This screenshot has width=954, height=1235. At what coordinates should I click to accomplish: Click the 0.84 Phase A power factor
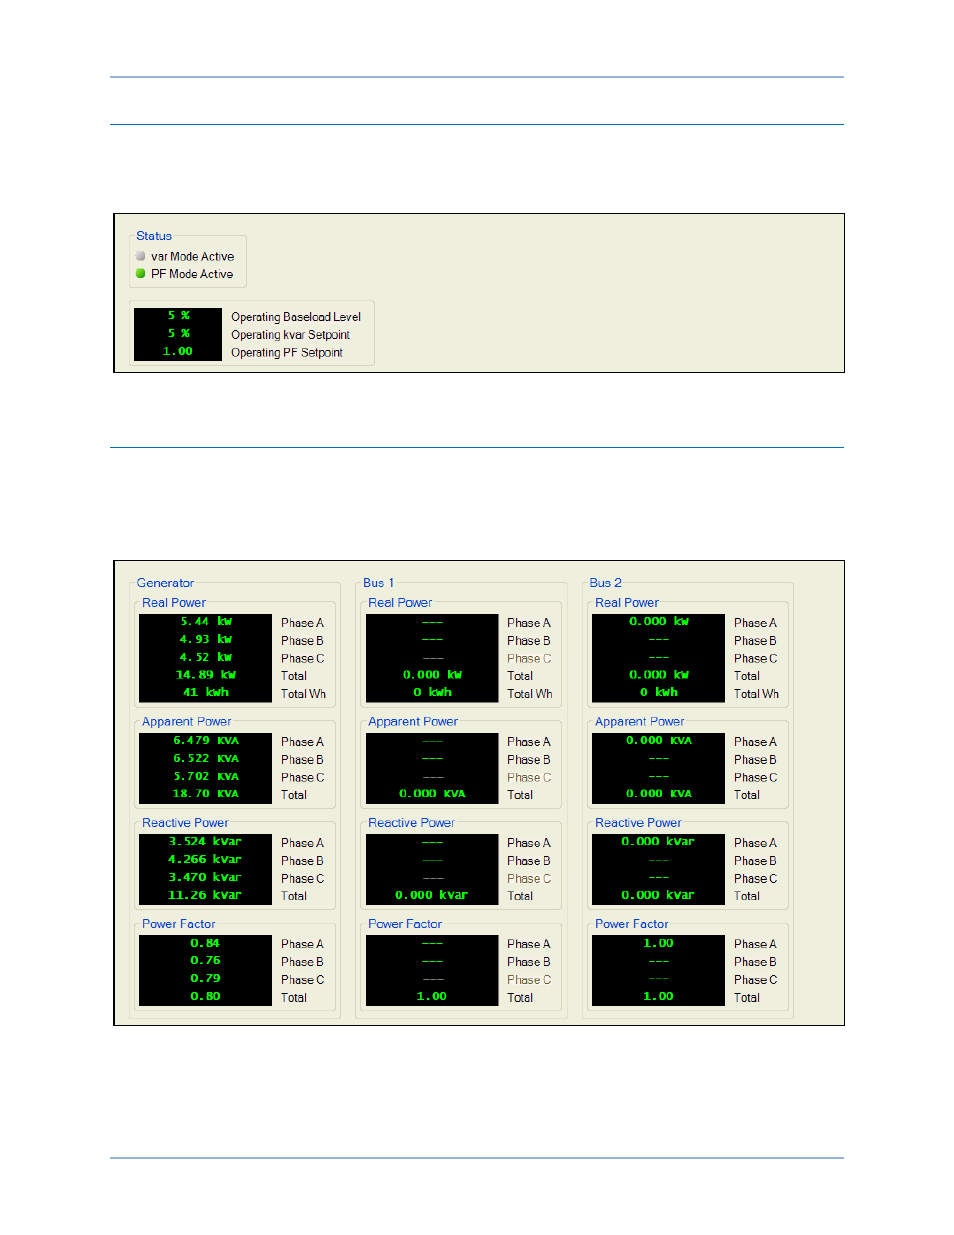click(x=206, y=943)
